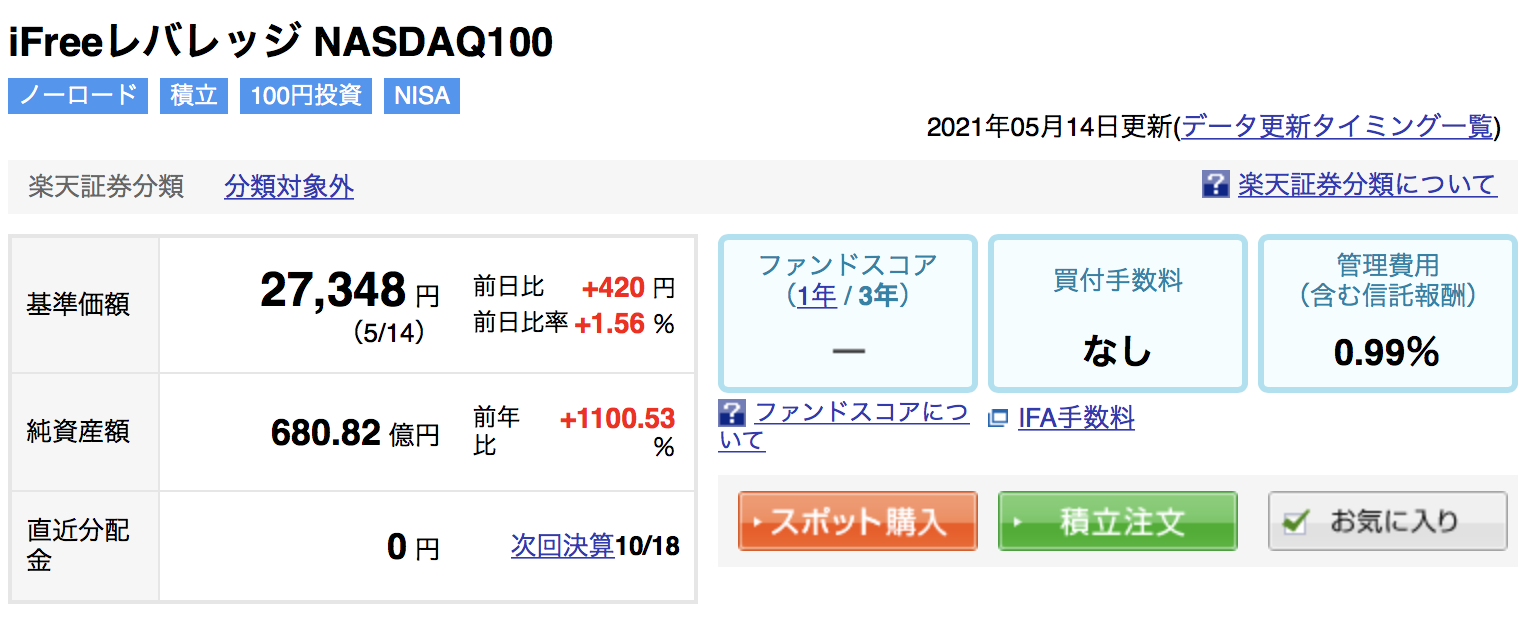Open the IFA手数料 link

coord(1076,417)
